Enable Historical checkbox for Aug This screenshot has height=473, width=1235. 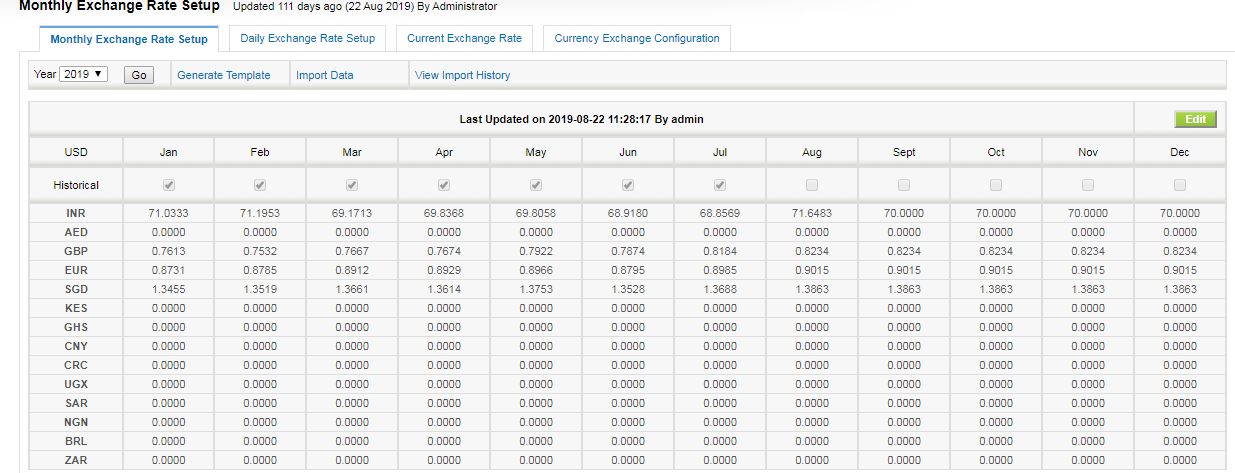coord(812,185)
